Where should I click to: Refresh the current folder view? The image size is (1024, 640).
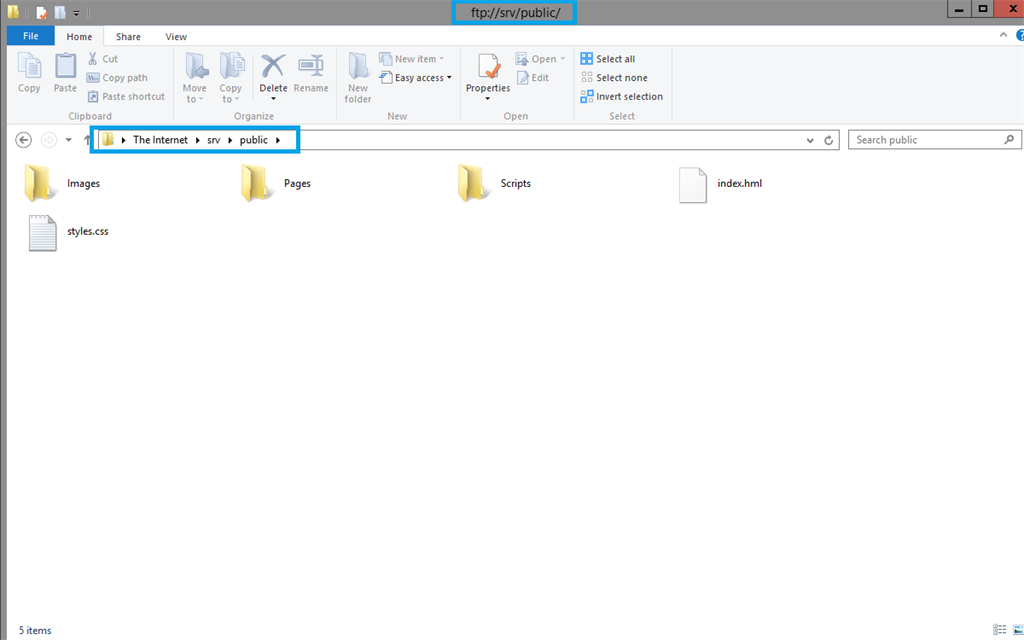[x=829, y=141]
